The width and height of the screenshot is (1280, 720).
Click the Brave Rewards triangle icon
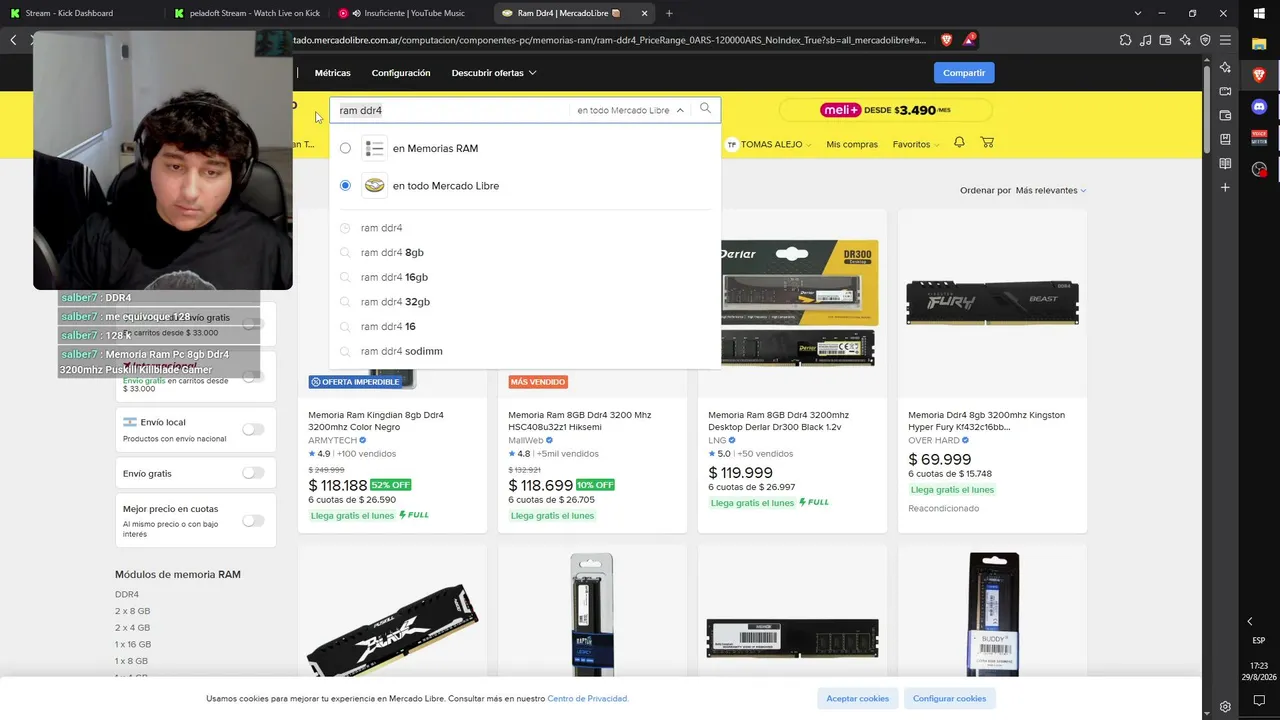click(x=969, y=40)
